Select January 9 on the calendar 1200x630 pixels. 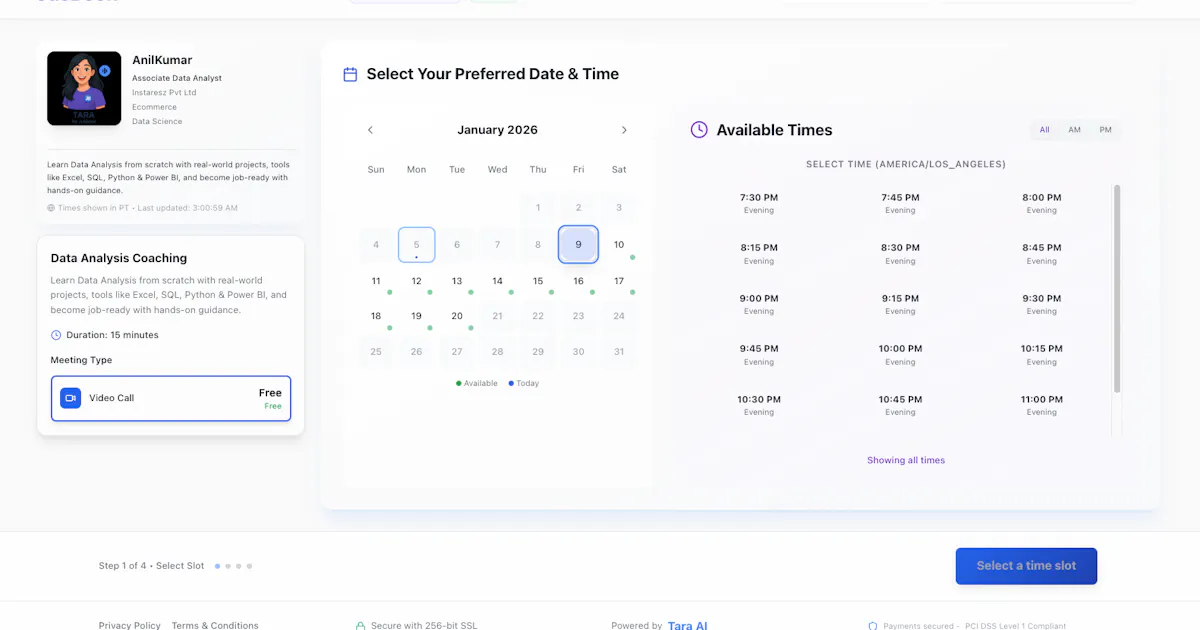tap(578, 244)
